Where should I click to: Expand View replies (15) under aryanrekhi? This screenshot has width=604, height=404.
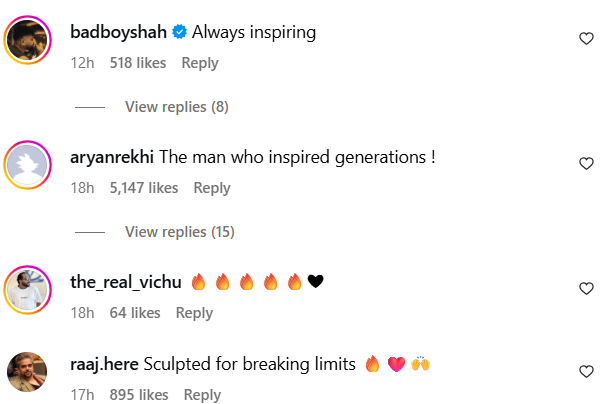coord(179,232)
